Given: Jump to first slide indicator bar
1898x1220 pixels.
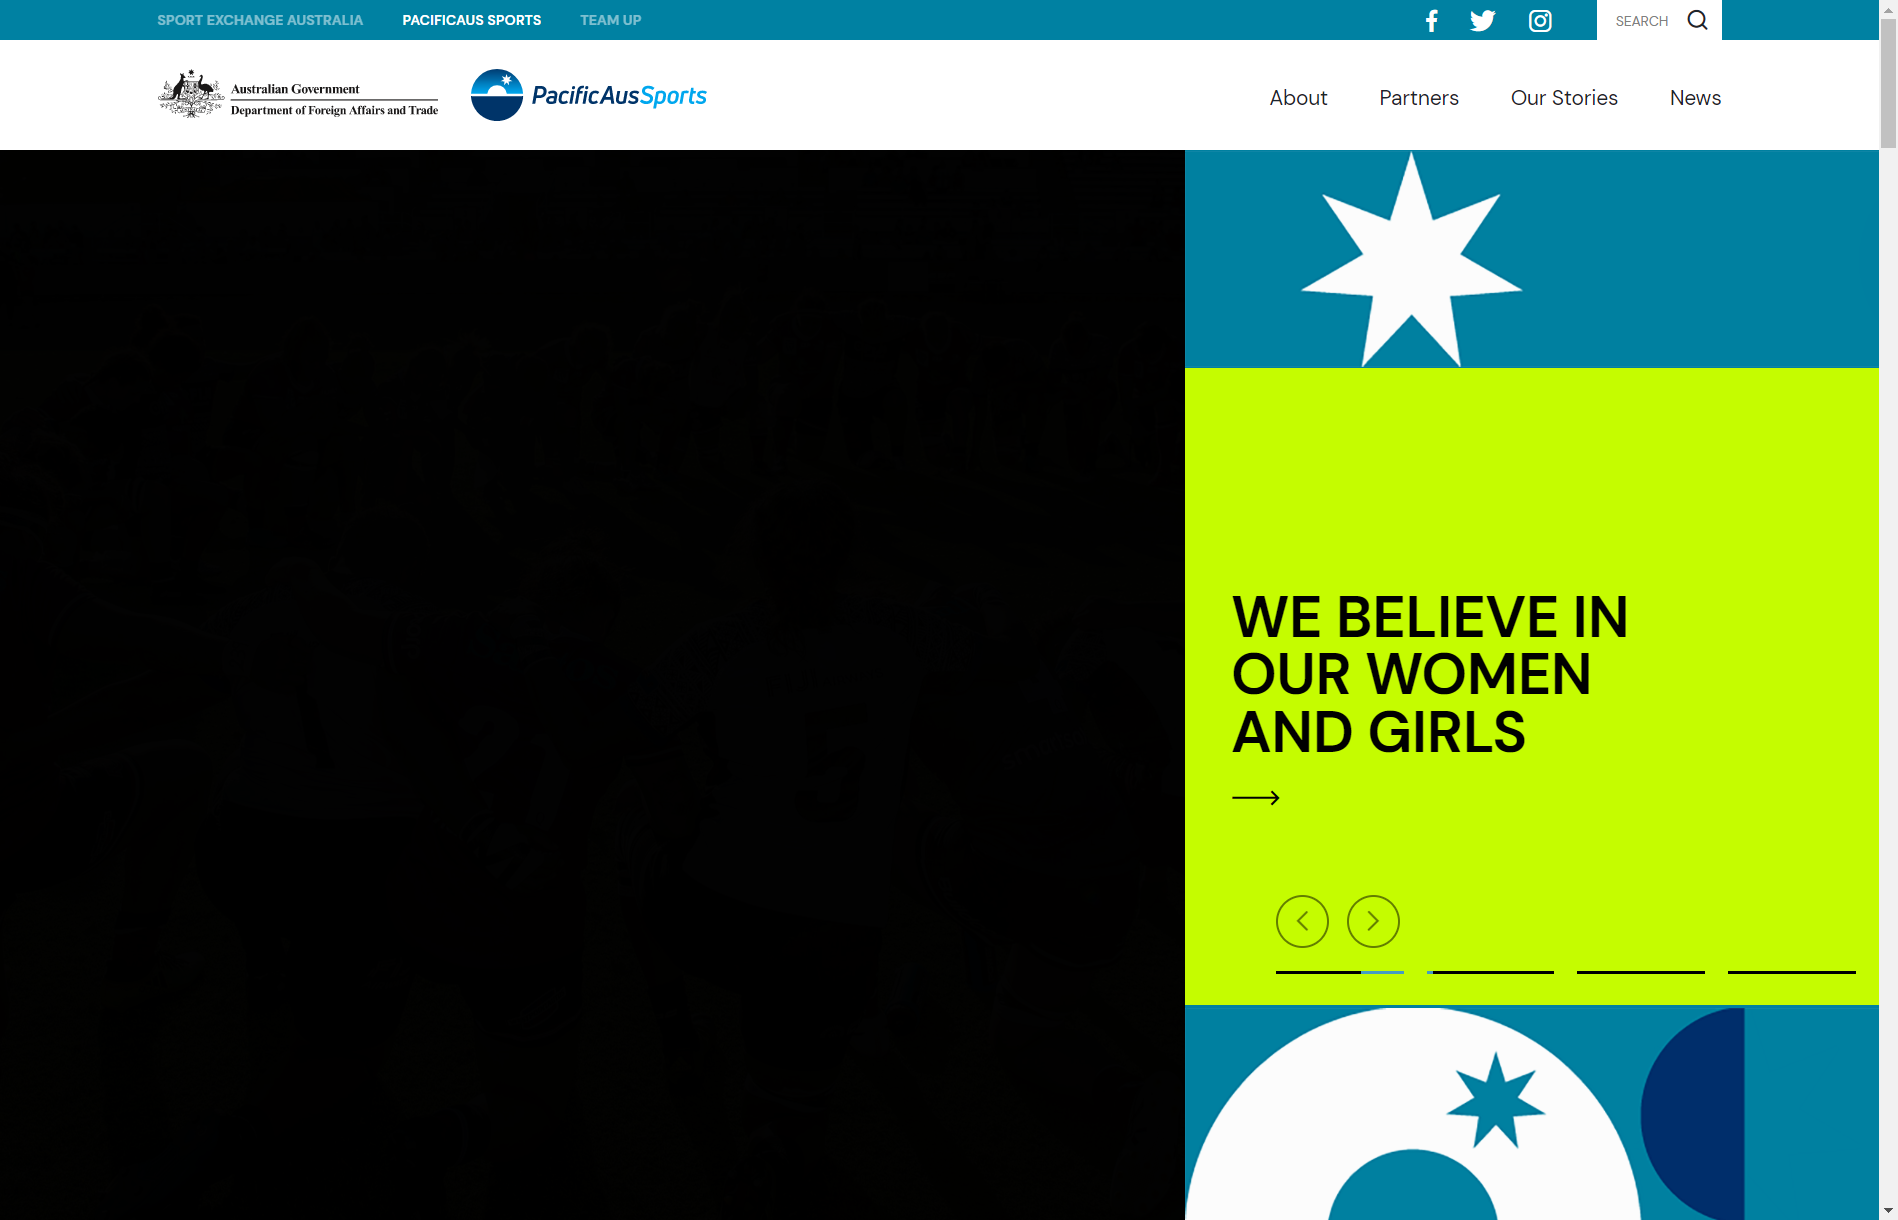Looking at the screenshot, I should [x=1339, y=971].
